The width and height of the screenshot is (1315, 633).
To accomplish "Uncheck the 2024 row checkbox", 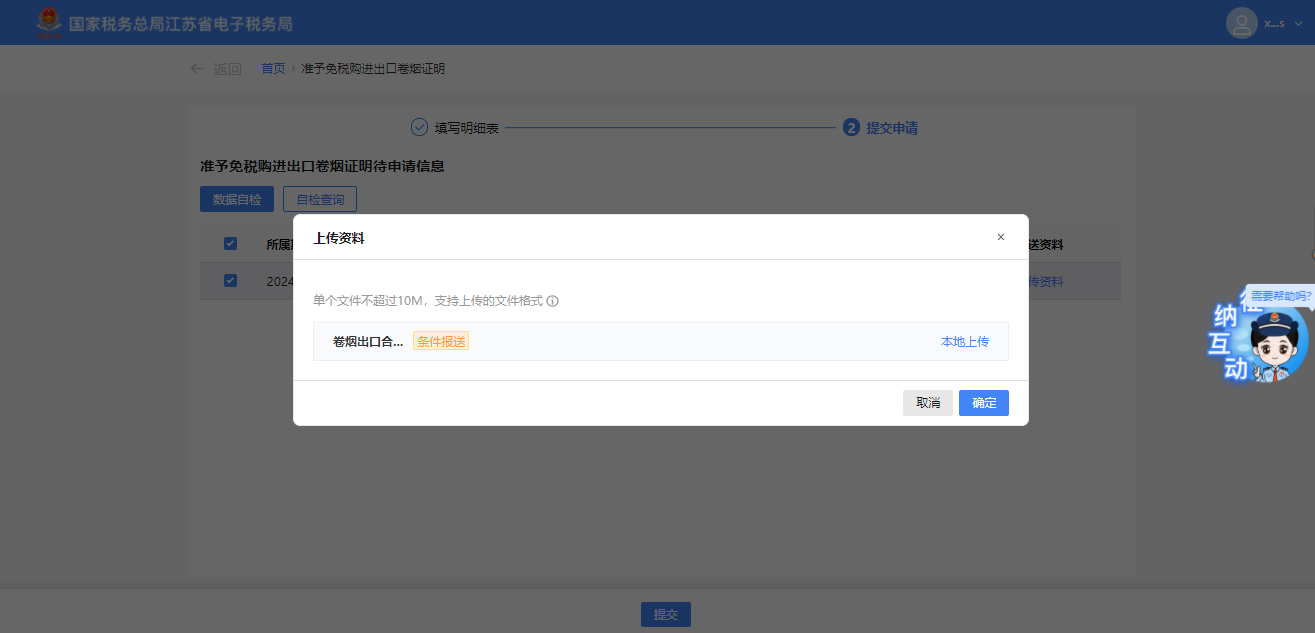I will point(230,281).
